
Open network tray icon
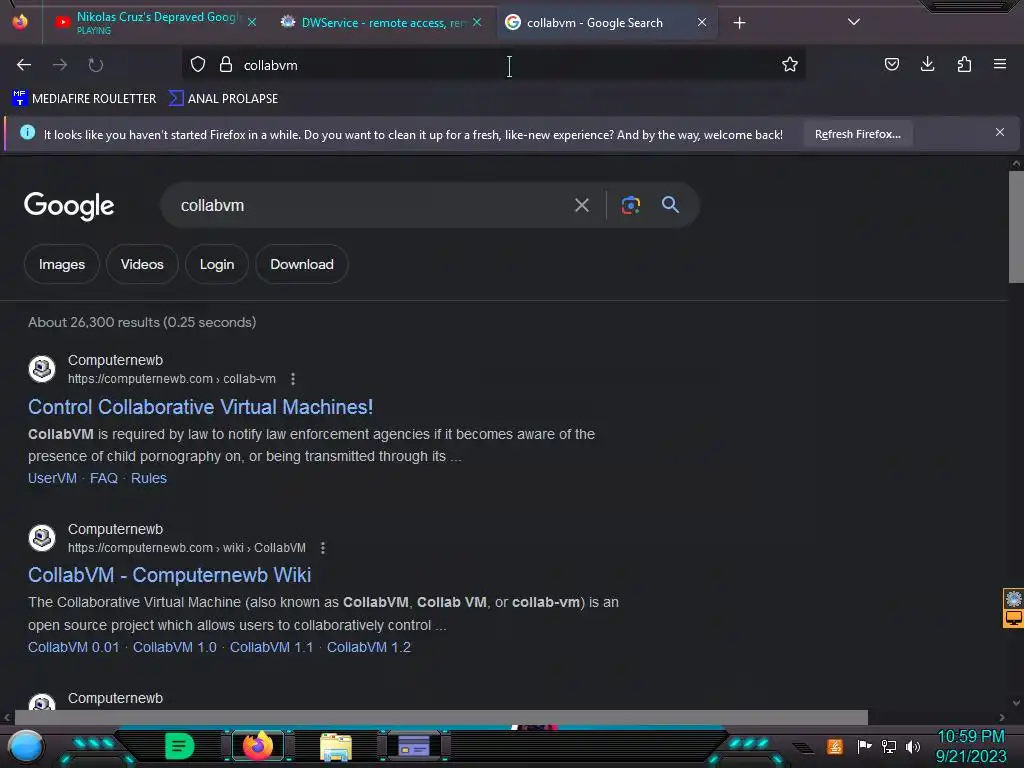tap(889, 746)
